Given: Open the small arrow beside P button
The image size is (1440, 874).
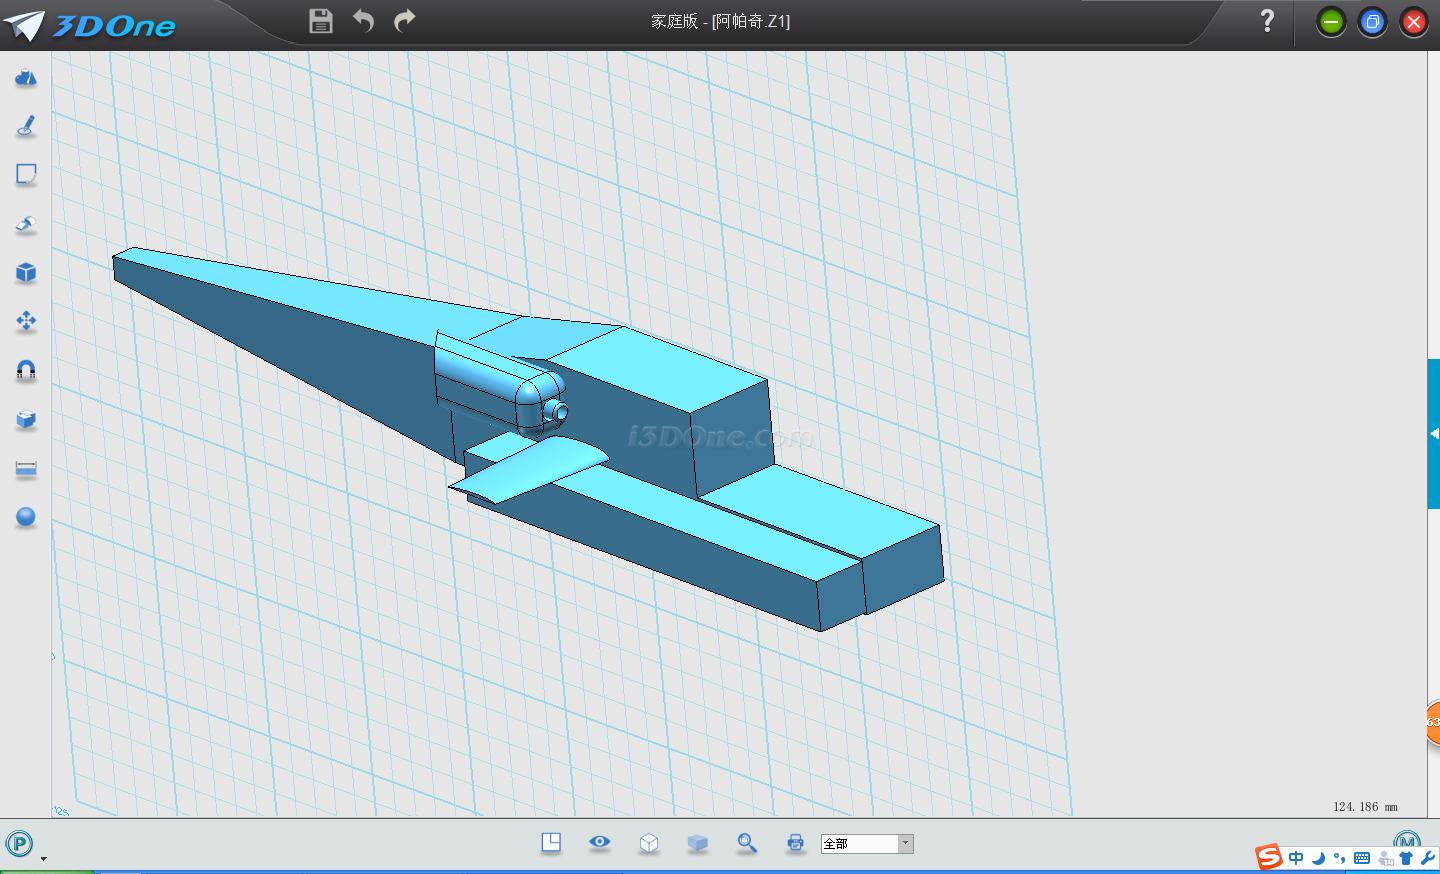Looking at the screenshot, I should 43,858.
